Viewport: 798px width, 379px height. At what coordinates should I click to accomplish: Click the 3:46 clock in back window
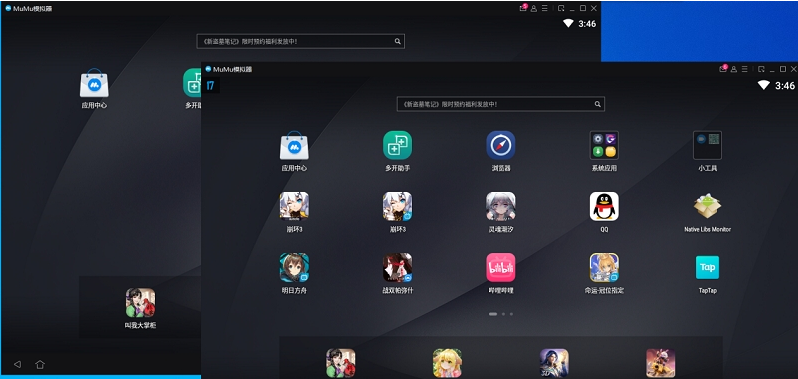point(587,23)
